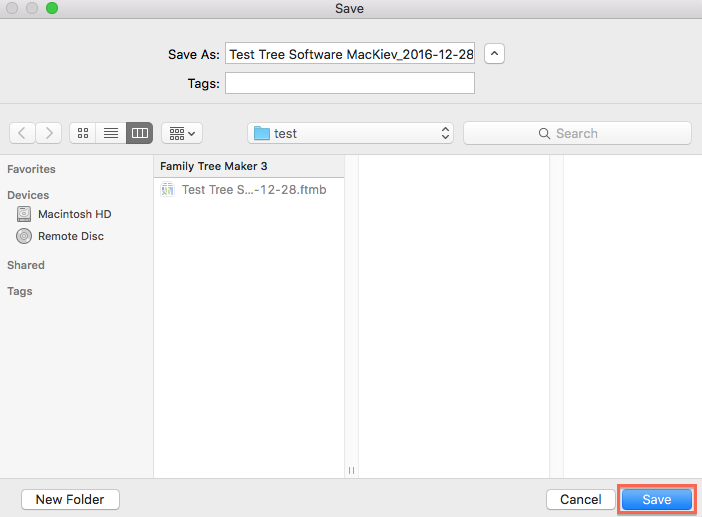
Task: Click the Search field
Action: 577,133
